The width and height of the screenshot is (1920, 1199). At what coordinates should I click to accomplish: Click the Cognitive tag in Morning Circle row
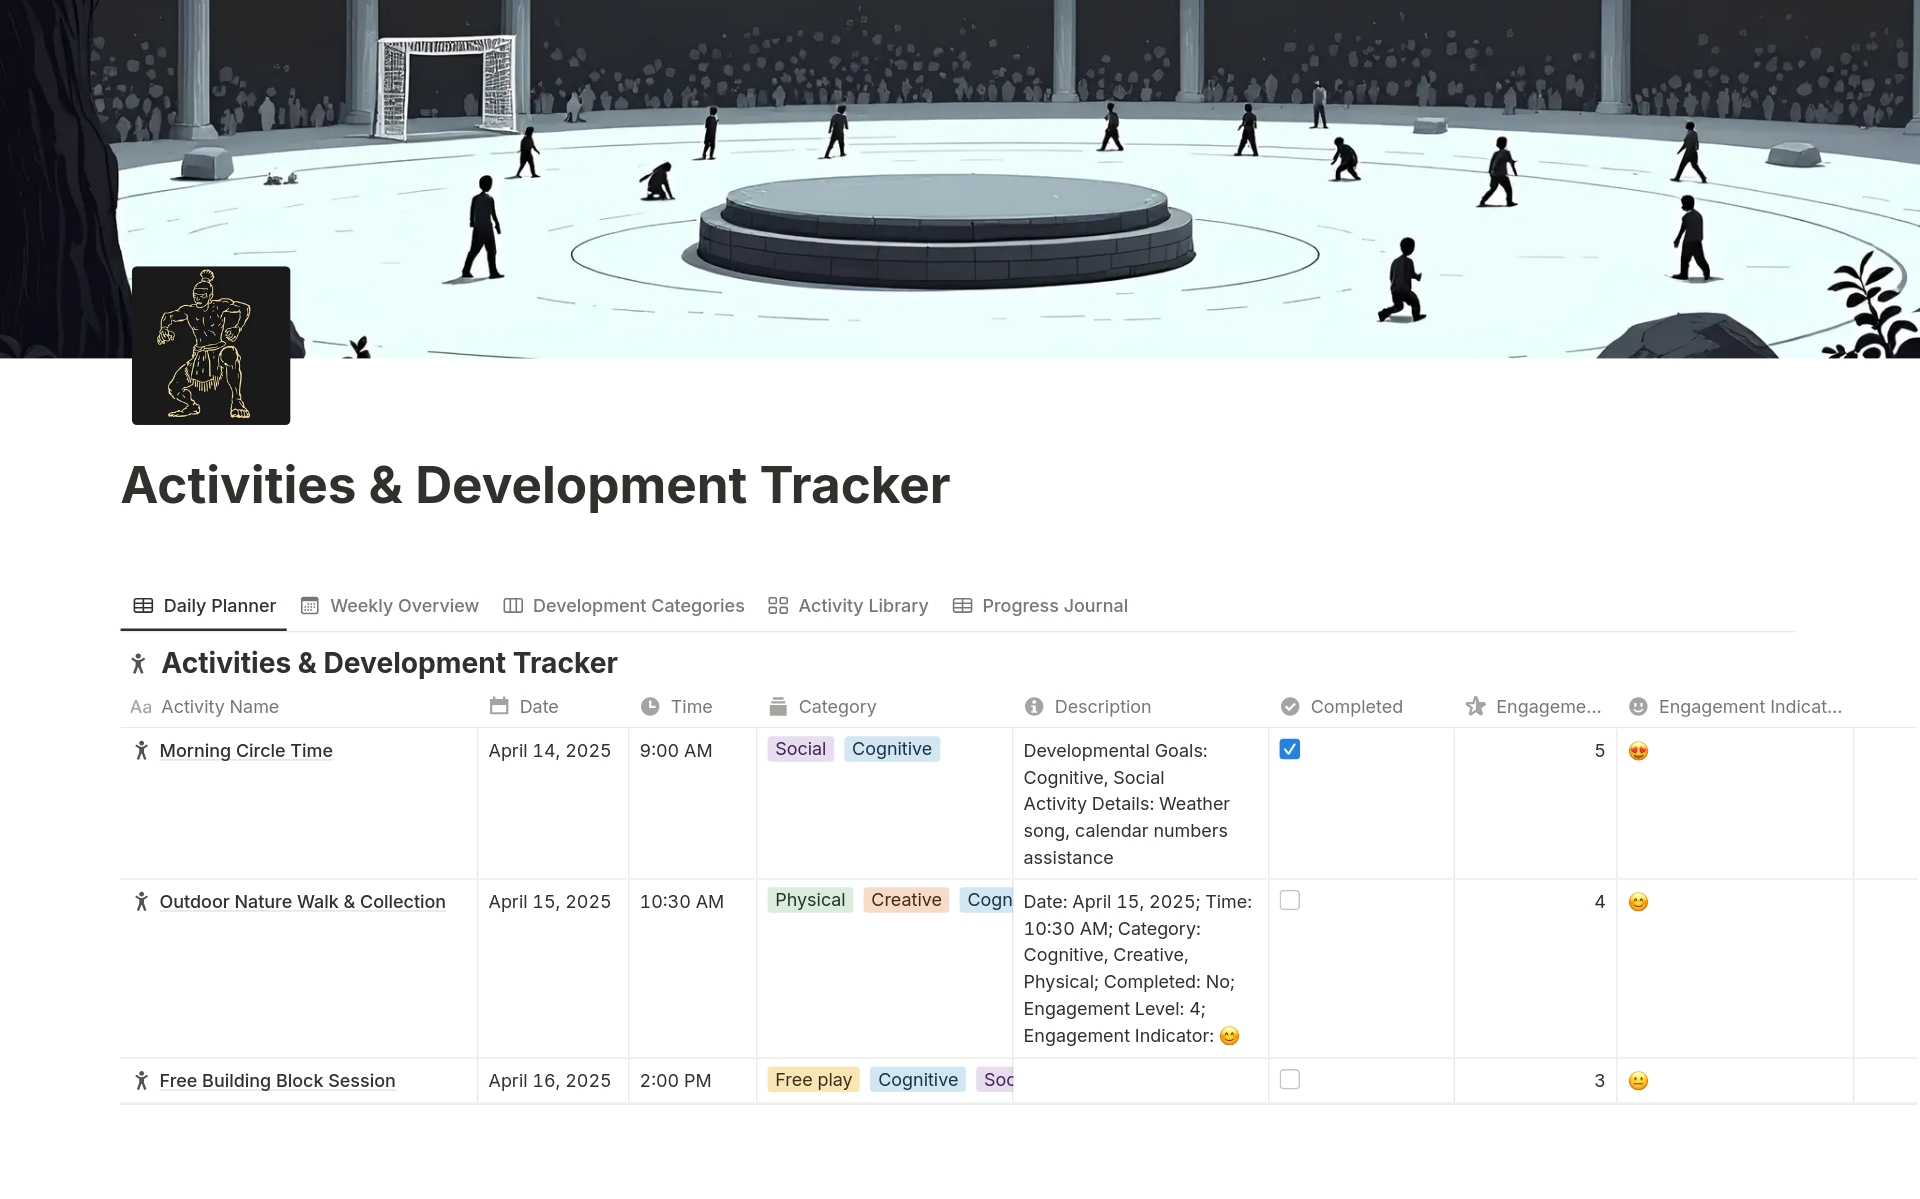point(892,749)
